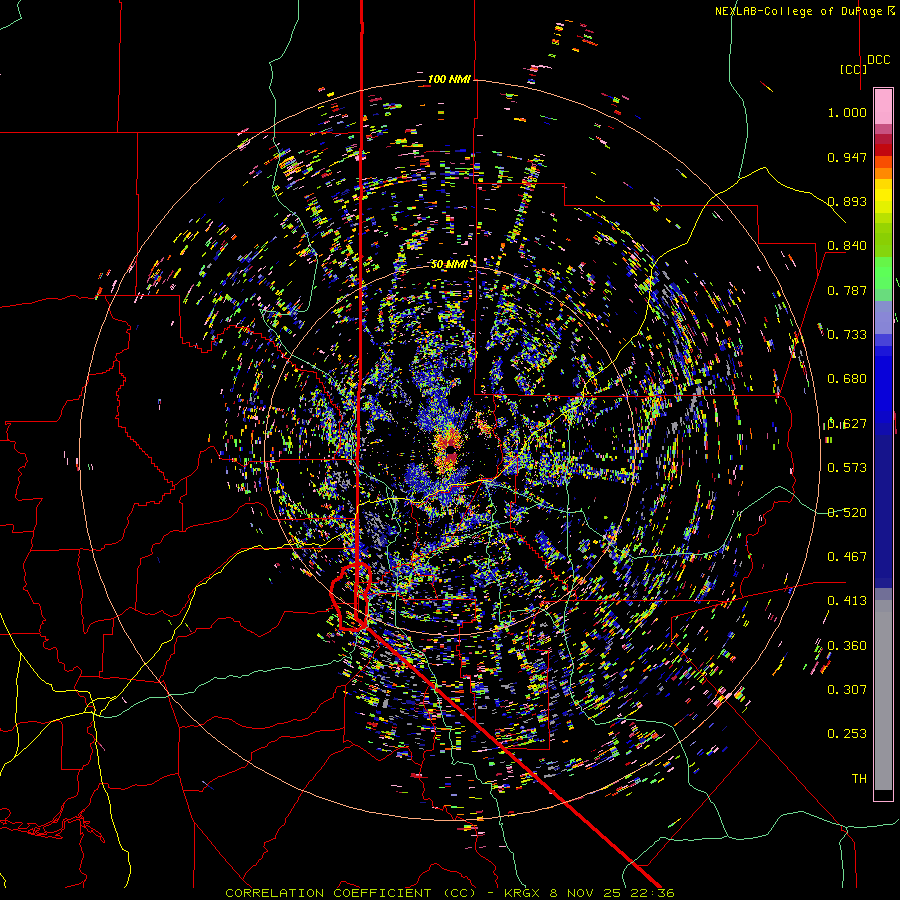Click the 100 NMI range ring label
Screen dimensions: 900x900
pyautogui.click(x=449, y=79)
